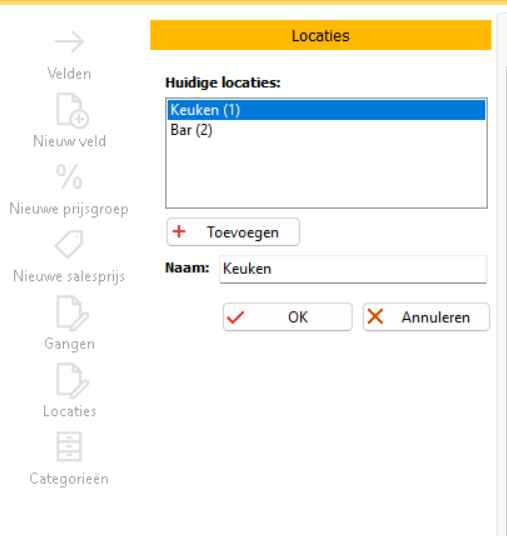
Task: Click the Locaties sidebar edit icon
Action: (x=72, y=380)
